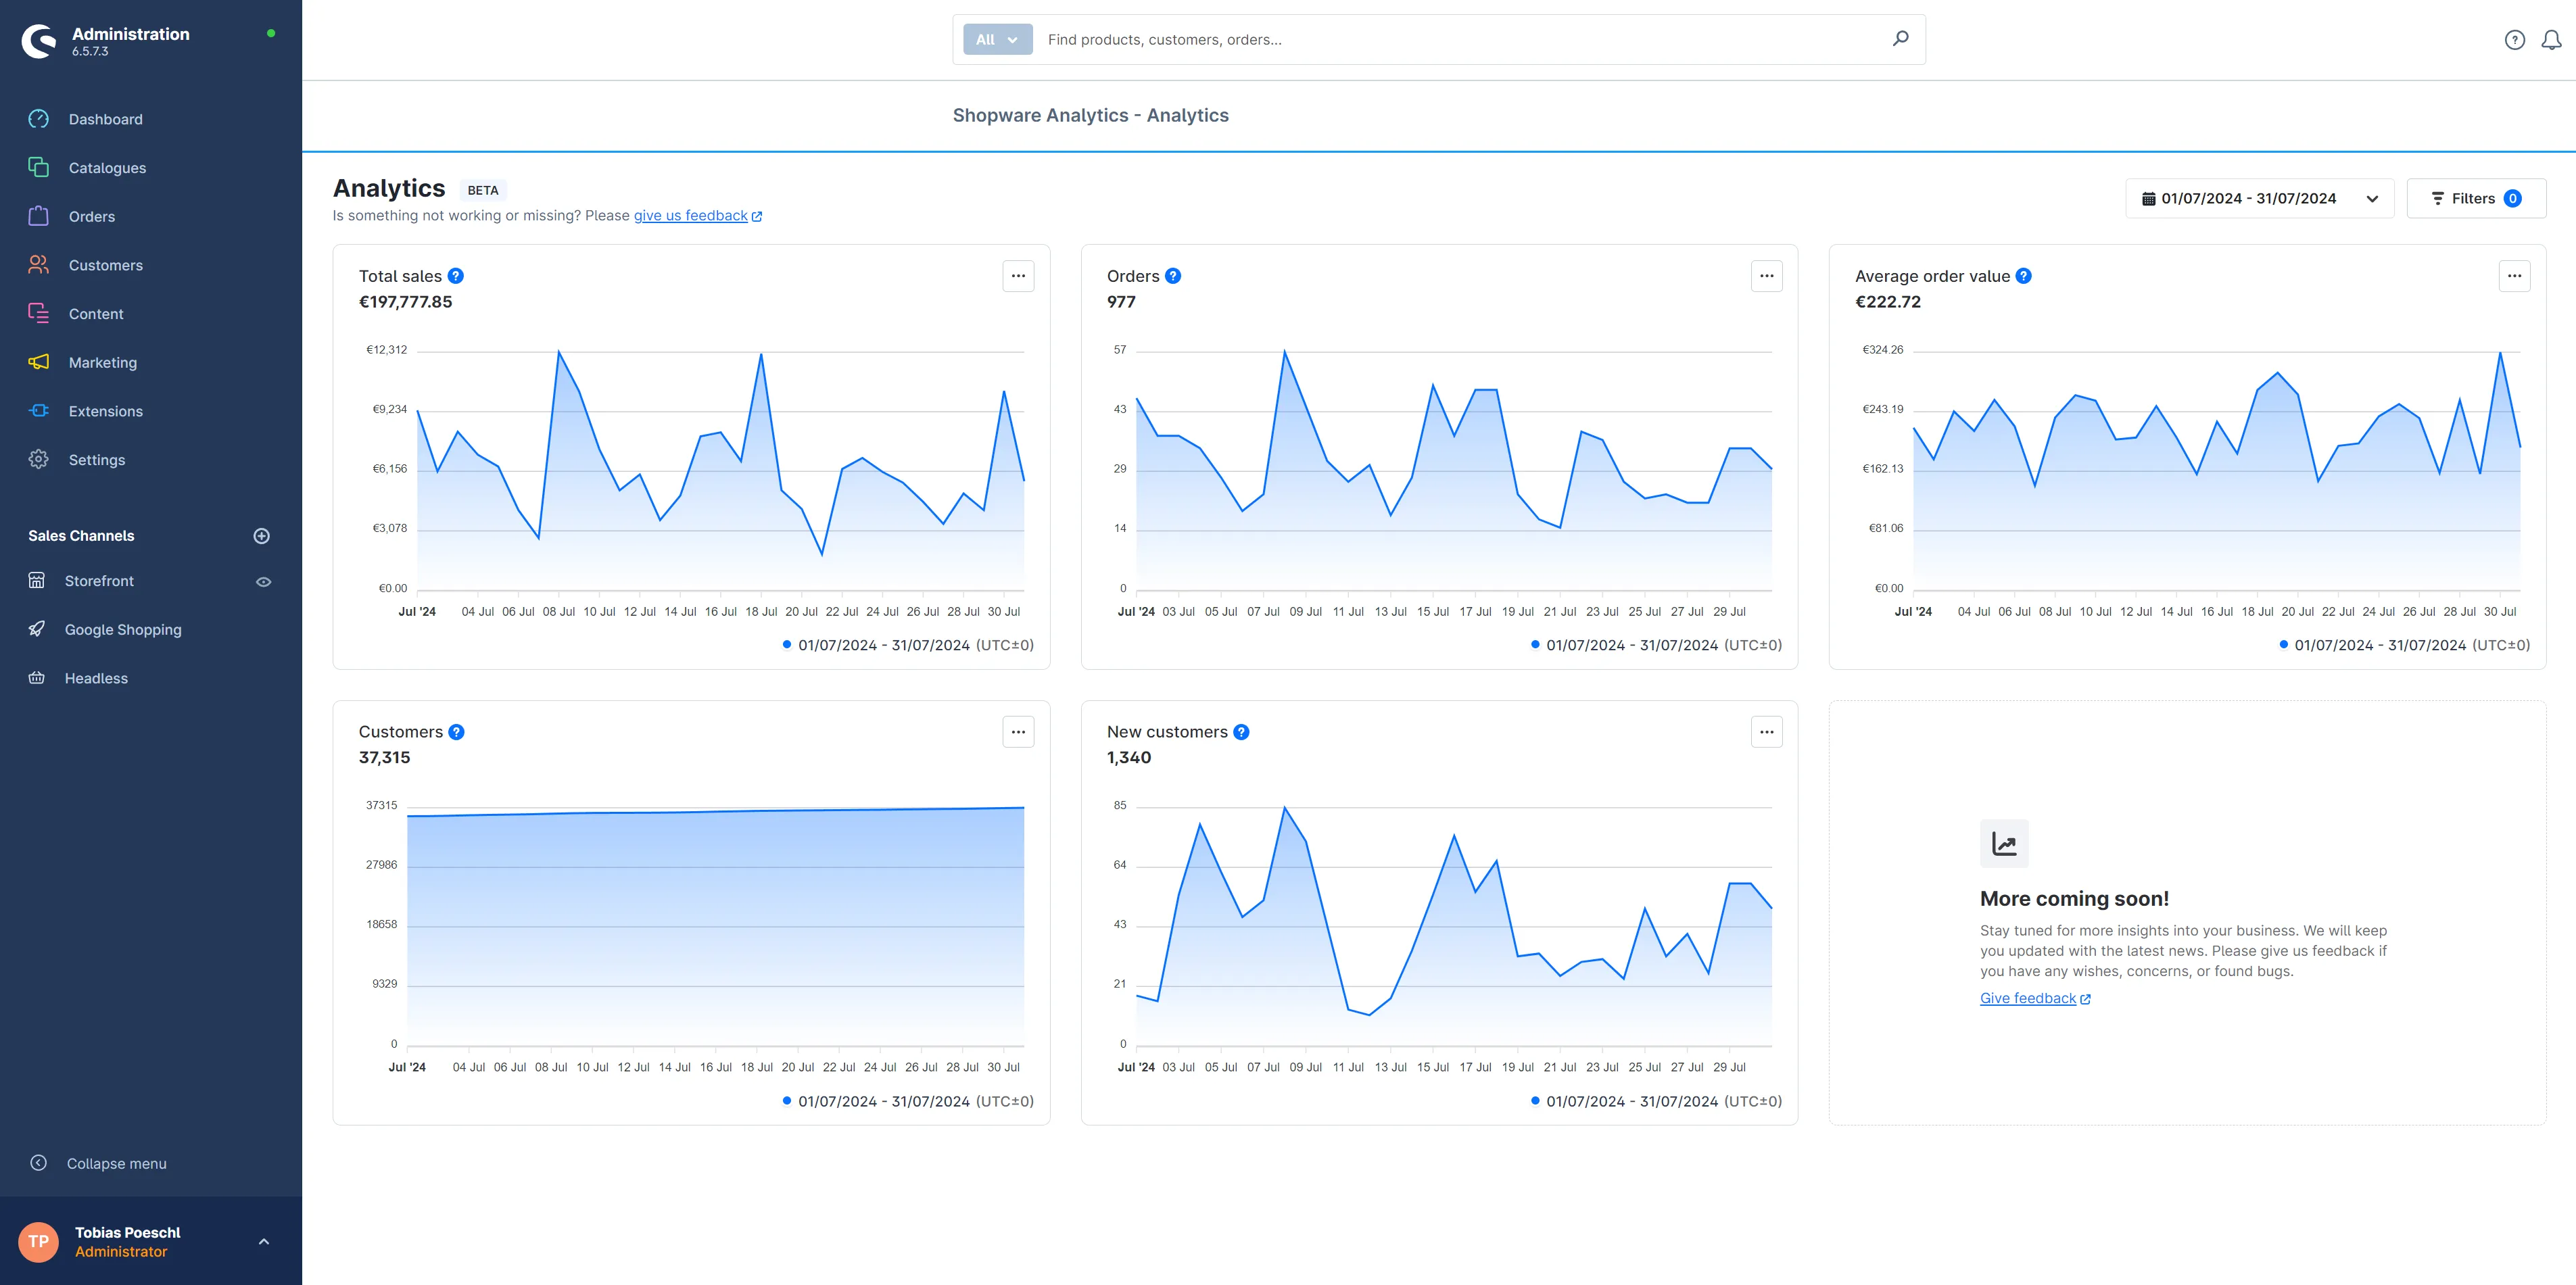
Task: Open the Dashboard from the sidebar
Action: click(x=37, y=119)
